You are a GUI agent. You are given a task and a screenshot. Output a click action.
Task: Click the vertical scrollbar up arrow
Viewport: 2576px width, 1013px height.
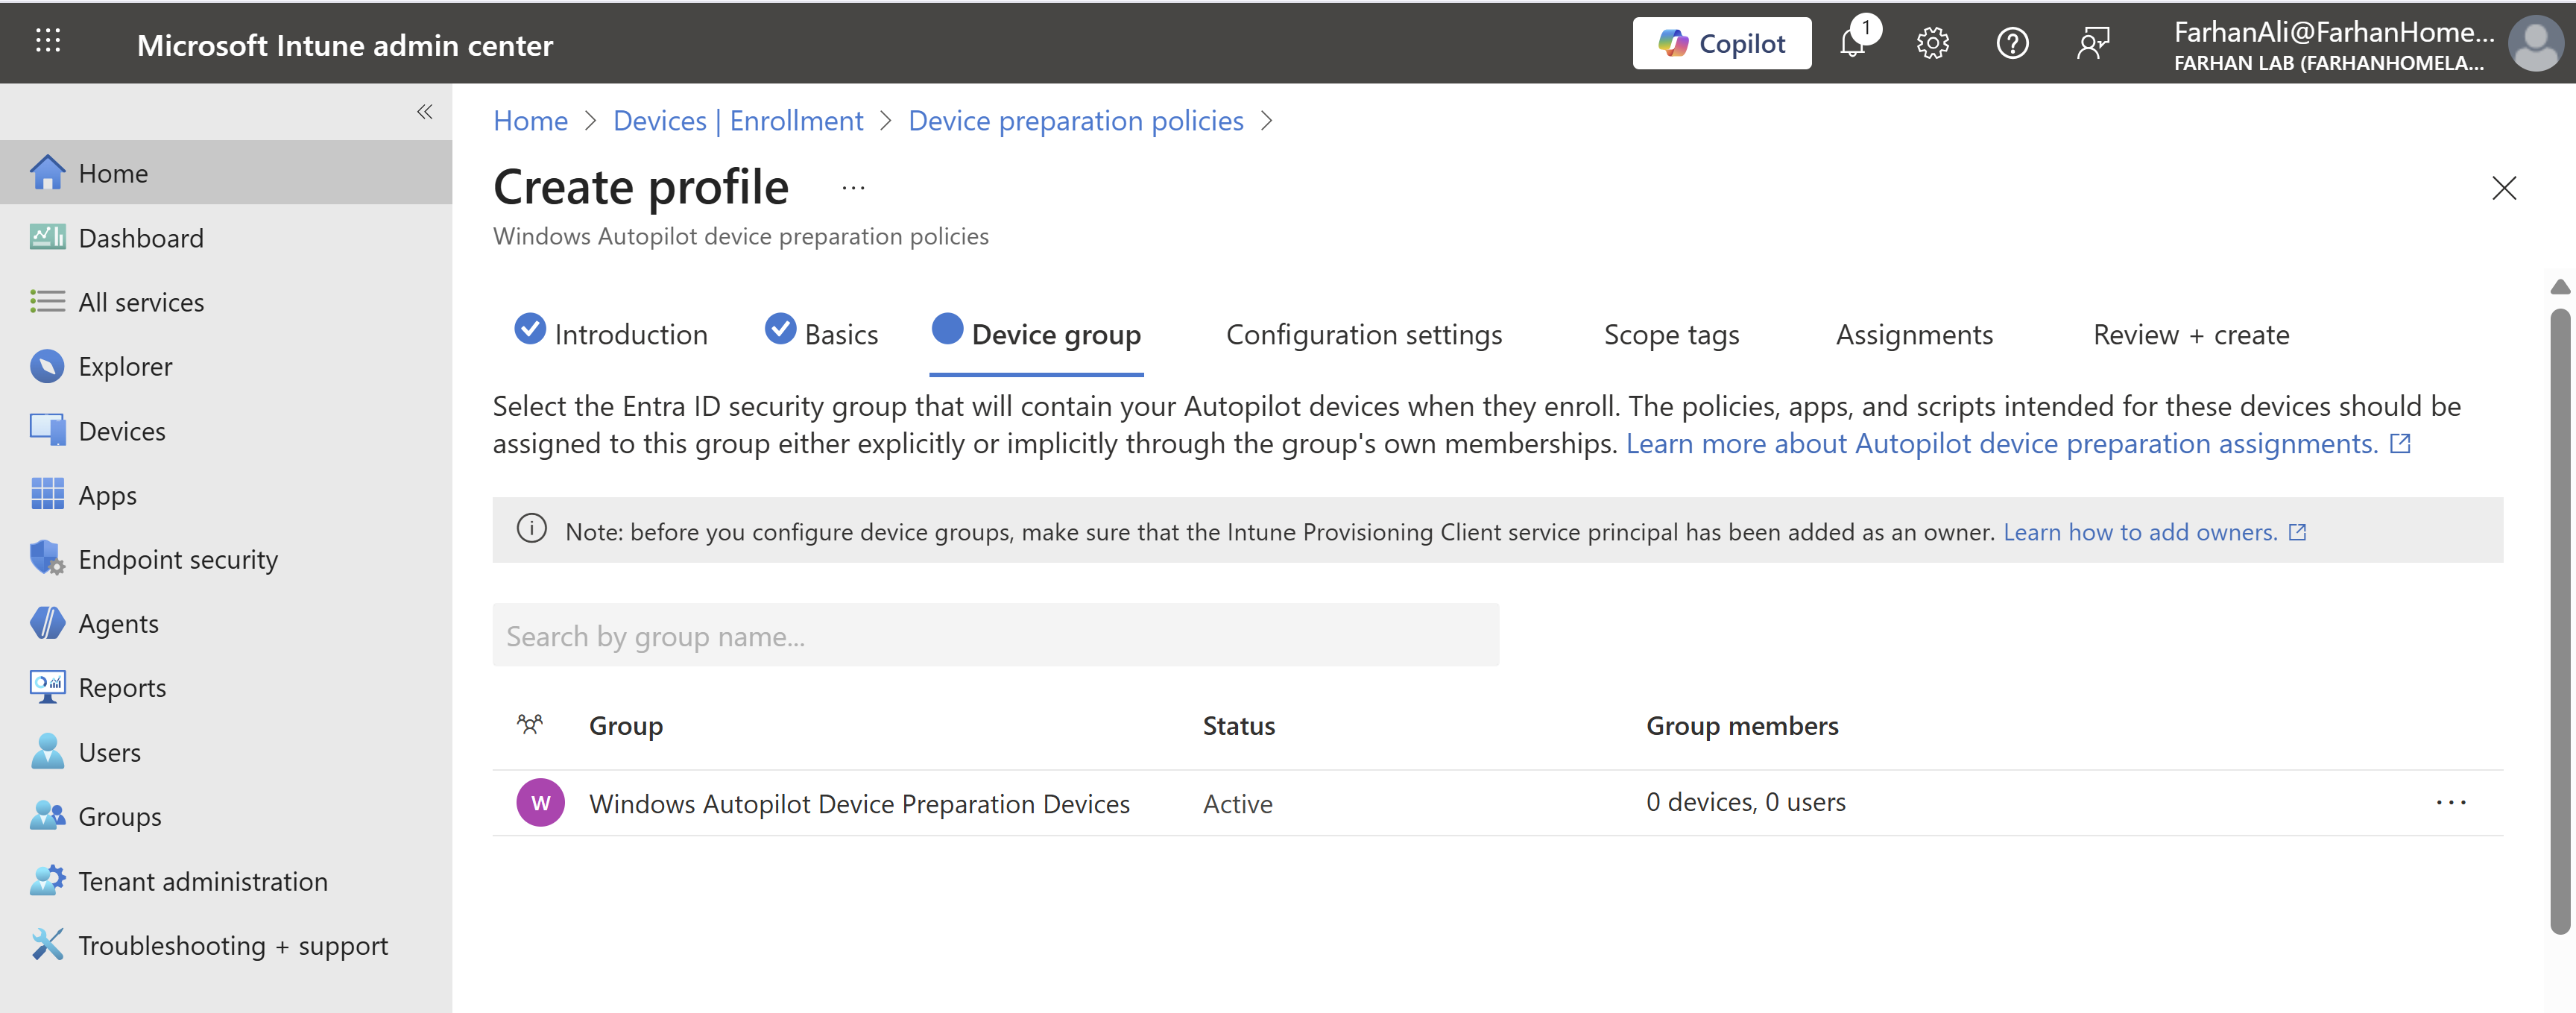2560,287
